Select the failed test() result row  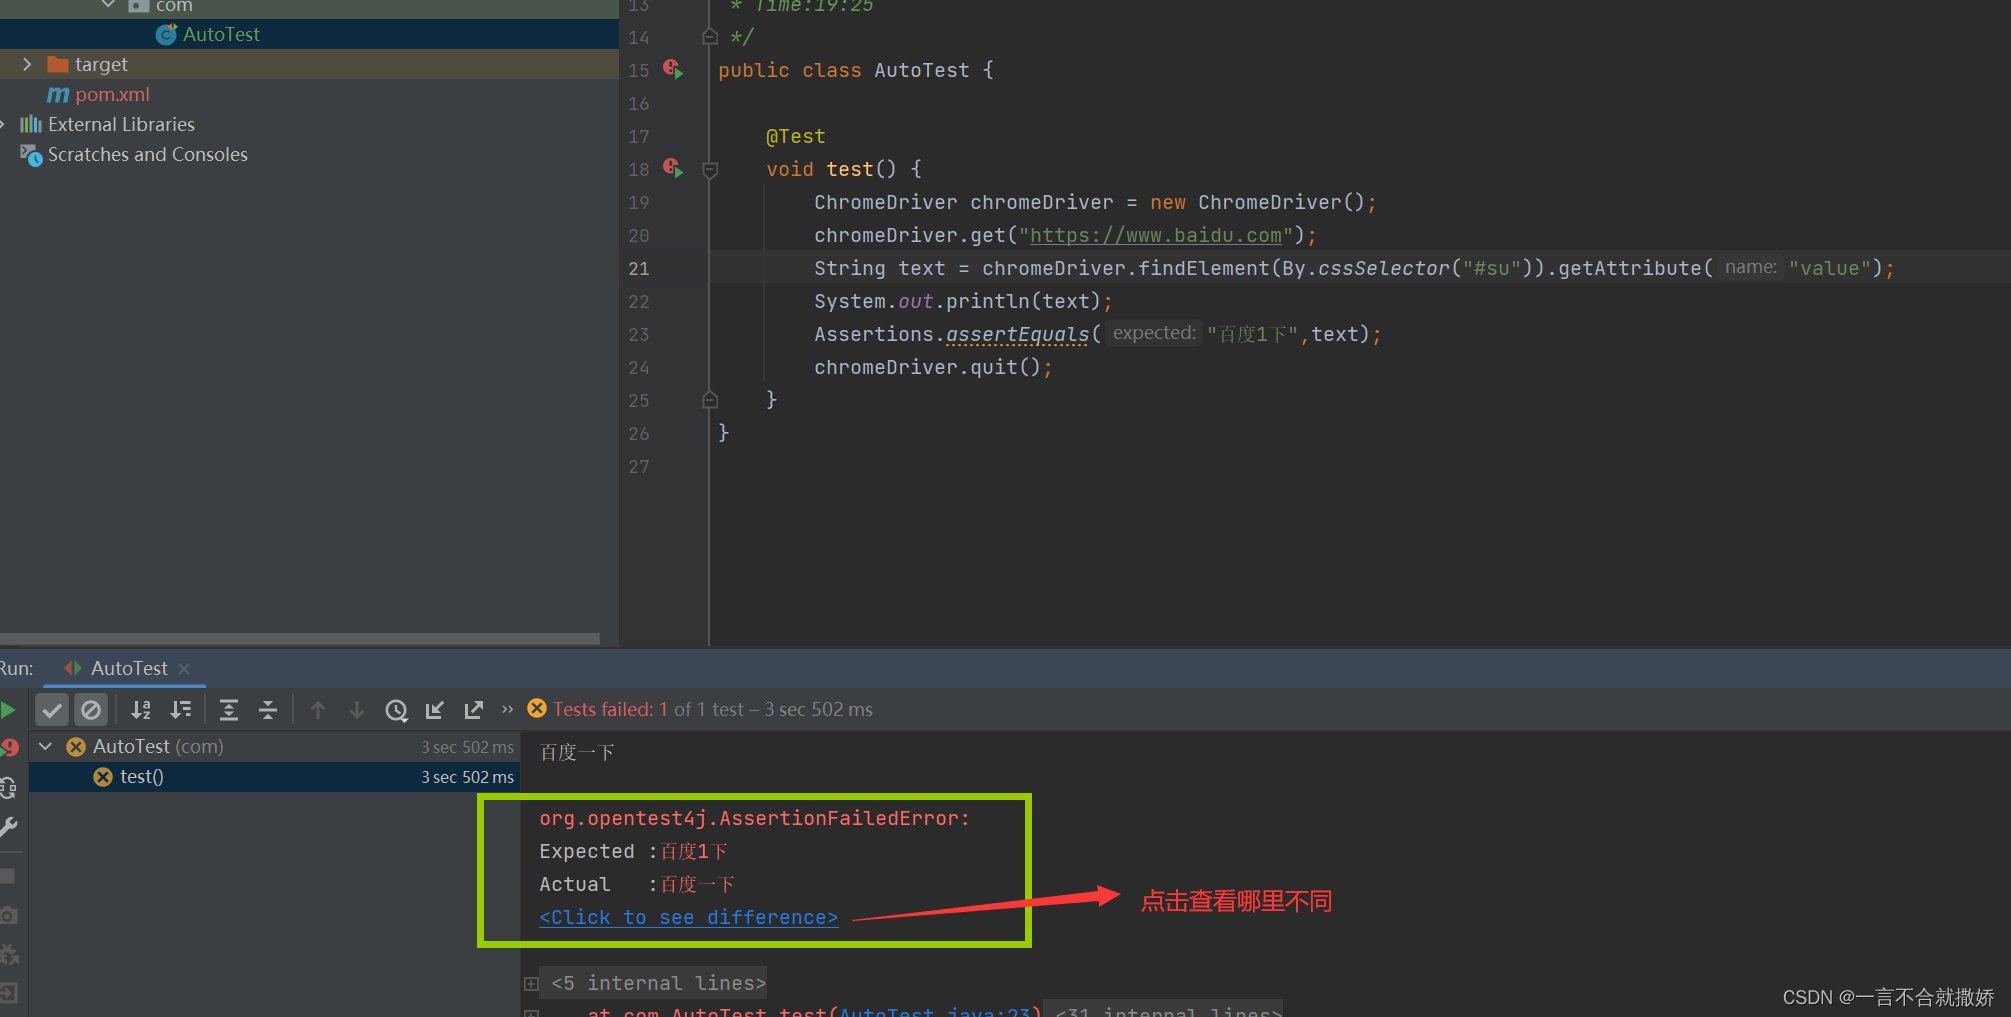click(x=274, y=777)
